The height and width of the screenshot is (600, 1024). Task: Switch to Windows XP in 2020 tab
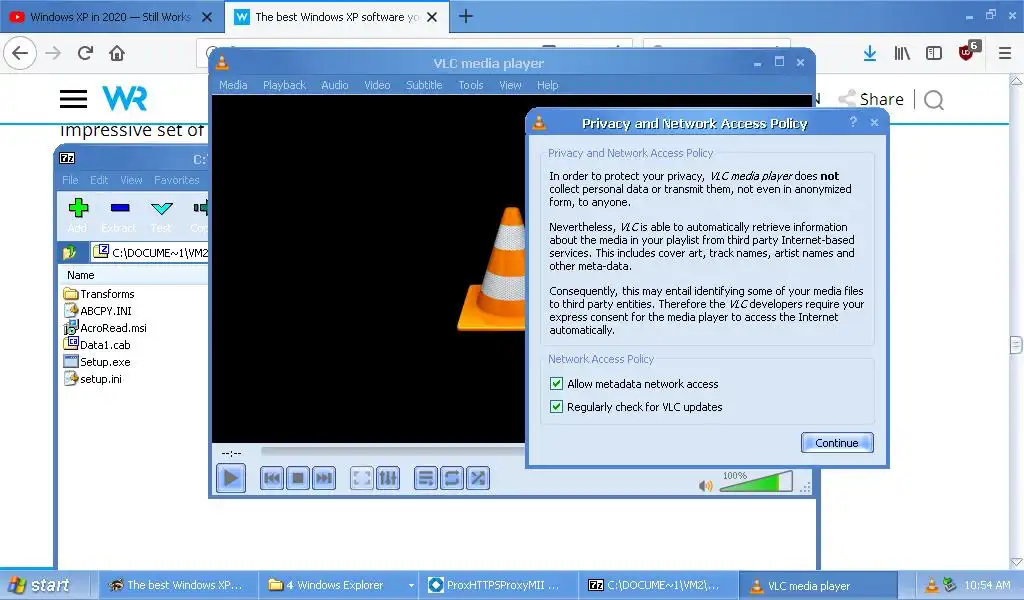tap(111, 17)
